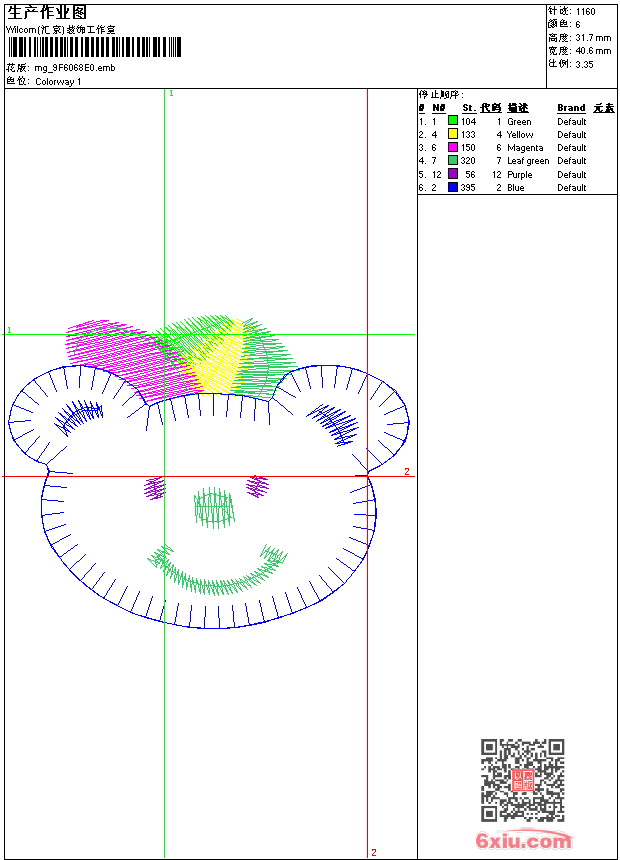Select the Green description cell

(x=519, y=122)
